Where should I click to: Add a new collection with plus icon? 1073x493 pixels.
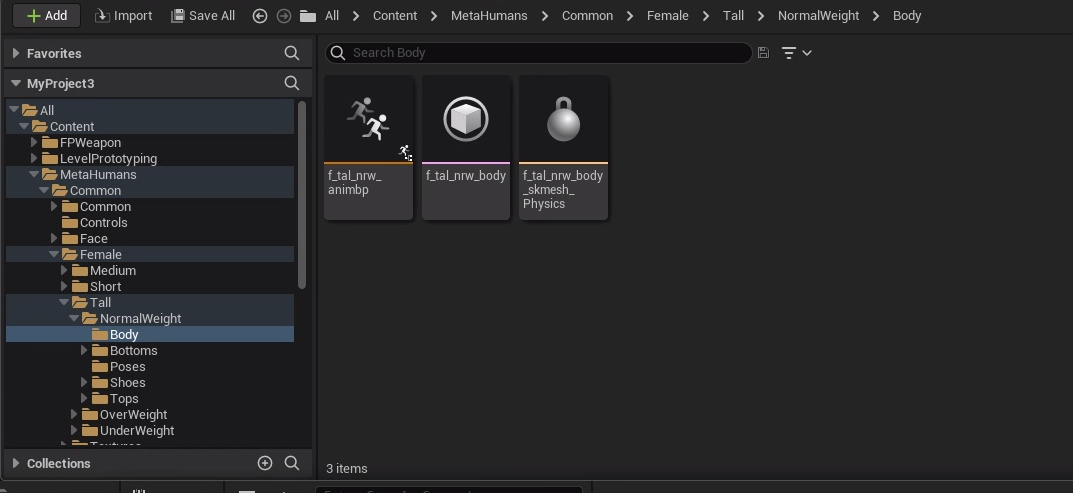pos(265,463)
